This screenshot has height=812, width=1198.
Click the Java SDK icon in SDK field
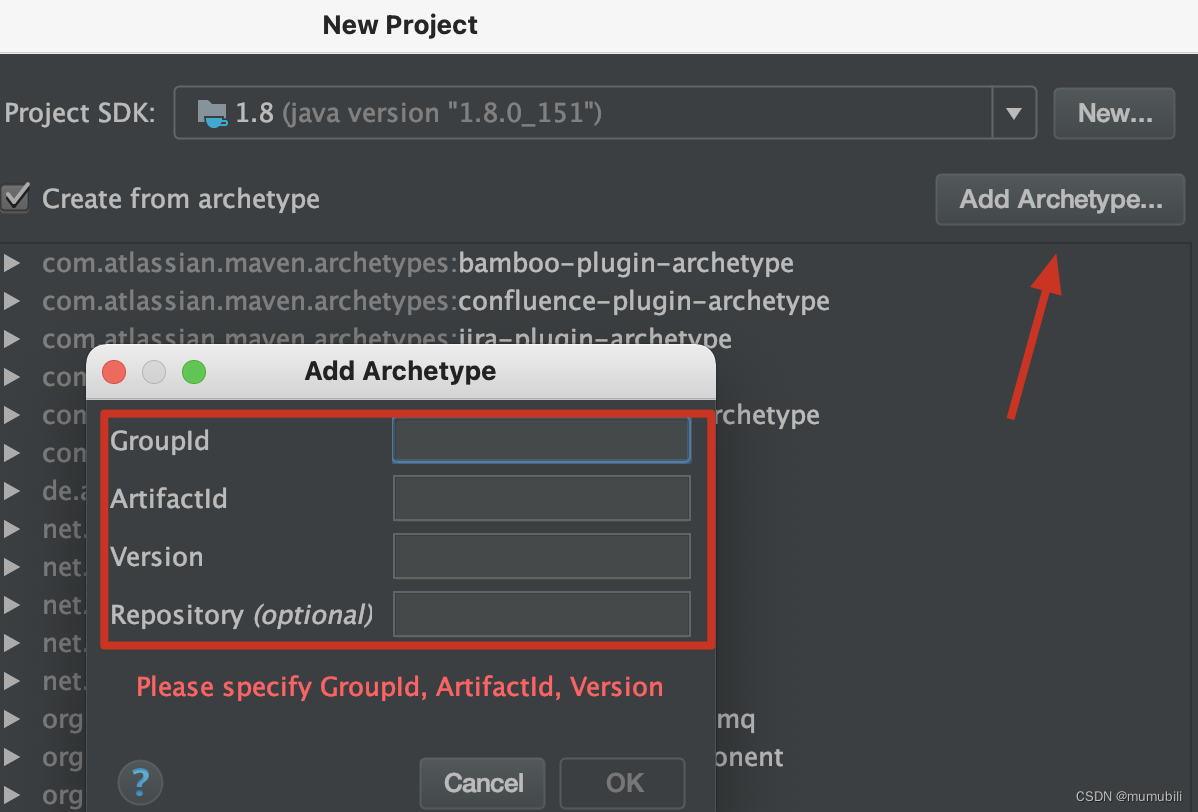click(213, 112)
